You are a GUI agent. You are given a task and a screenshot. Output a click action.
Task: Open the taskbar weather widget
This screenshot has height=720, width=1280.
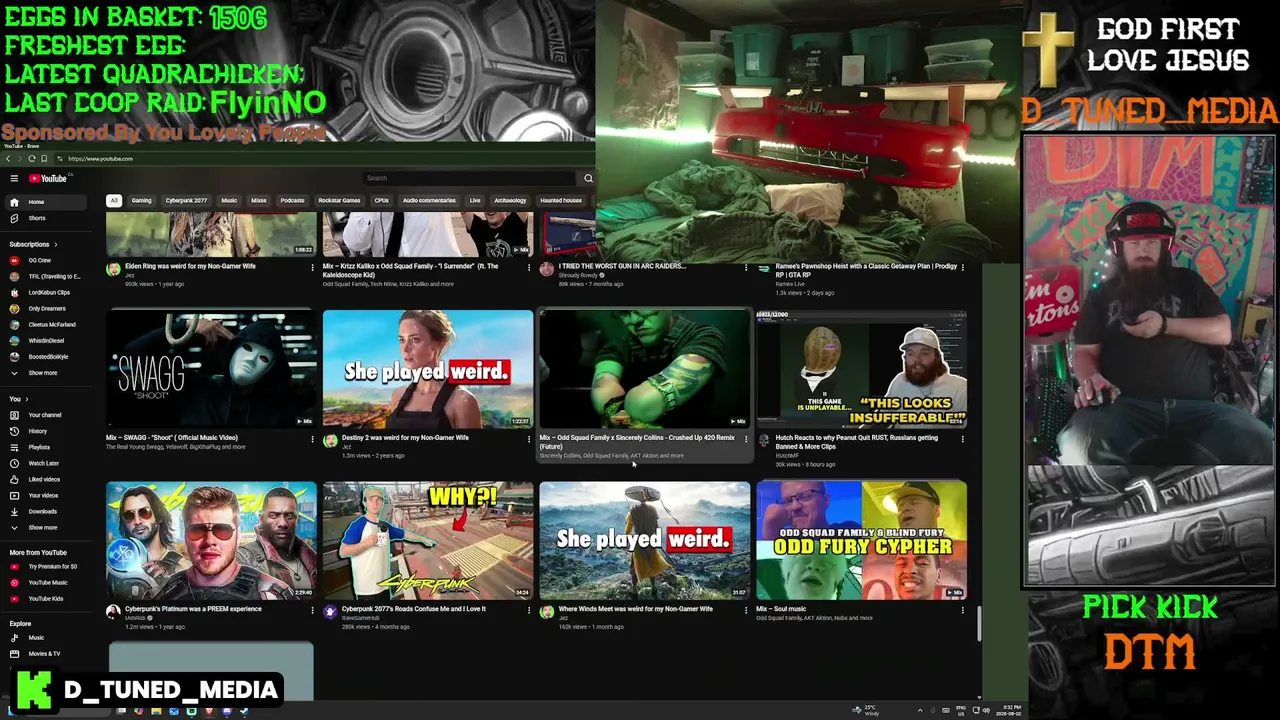point(866,710)
